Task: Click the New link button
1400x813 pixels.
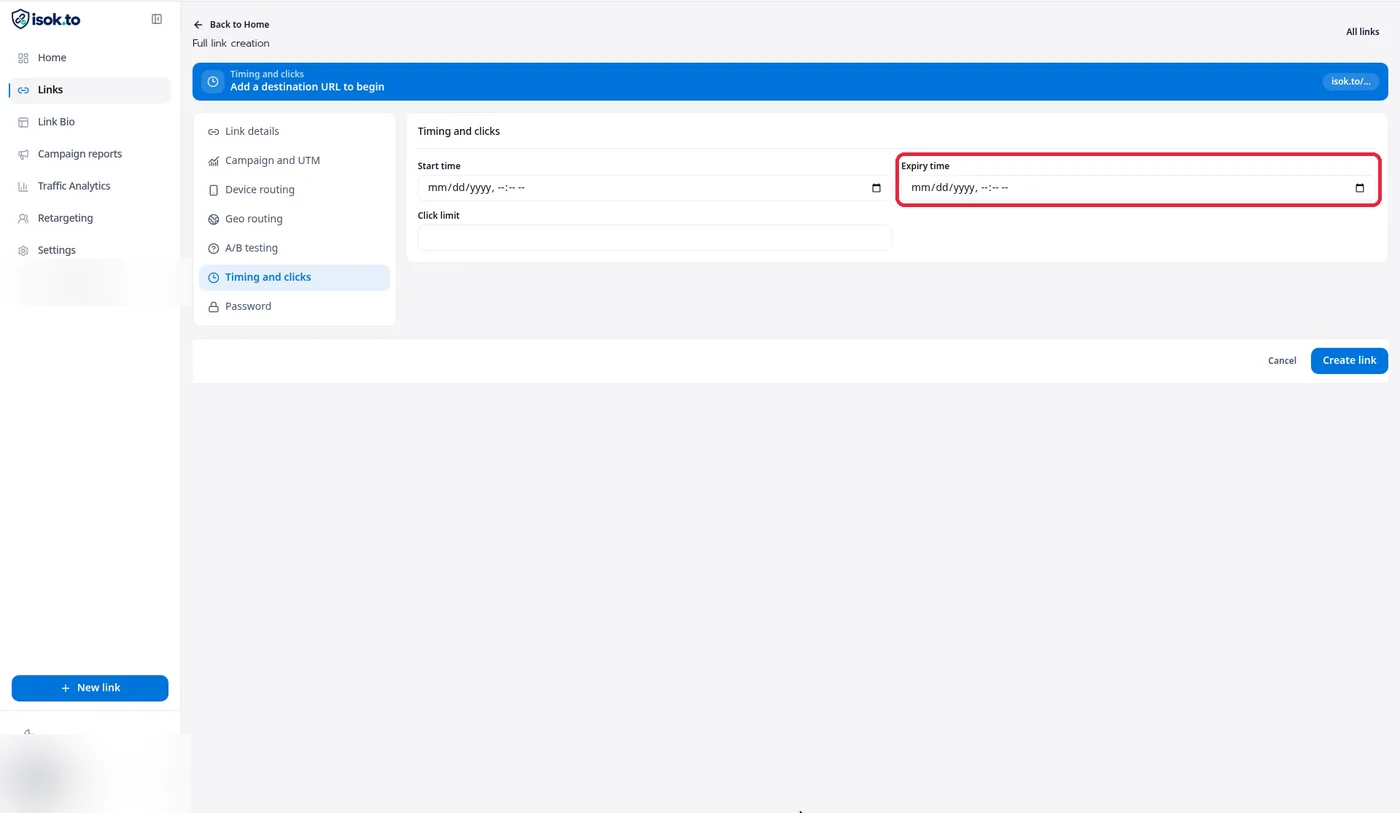Action: click(90, 688)
